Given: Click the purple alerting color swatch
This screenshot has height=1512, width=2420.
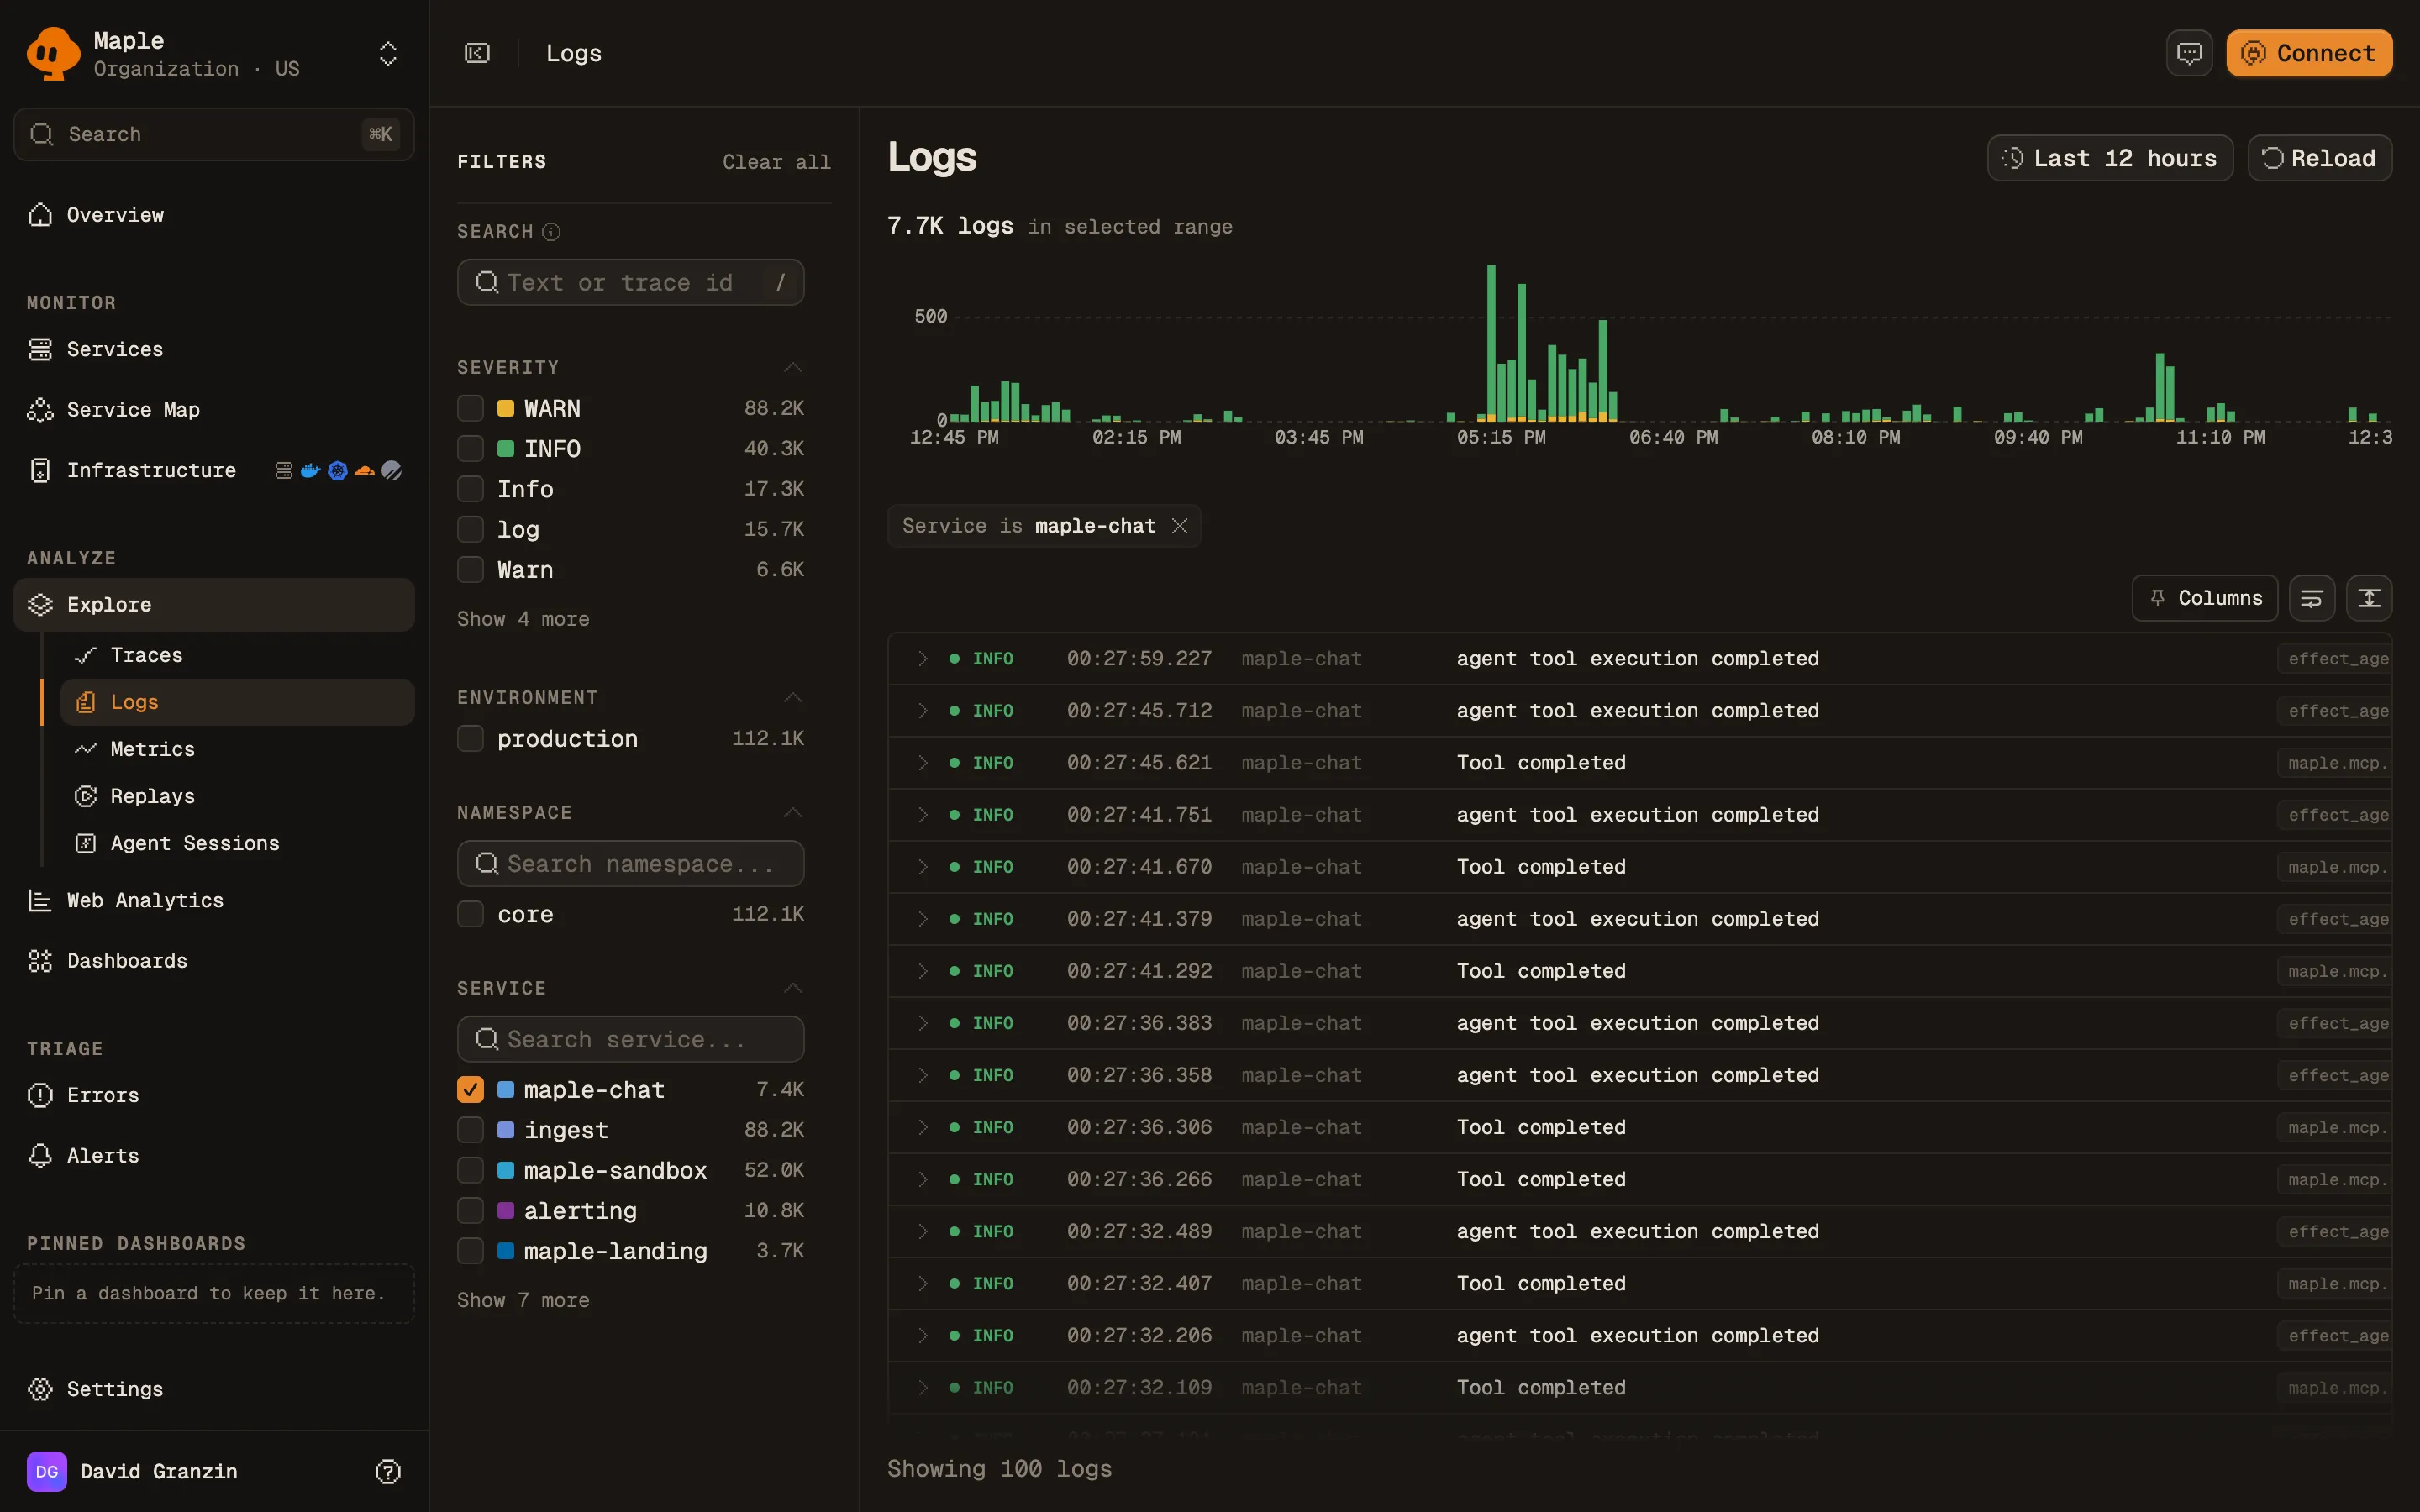Looking at the screenshot, I should [x=506, y=1211].
